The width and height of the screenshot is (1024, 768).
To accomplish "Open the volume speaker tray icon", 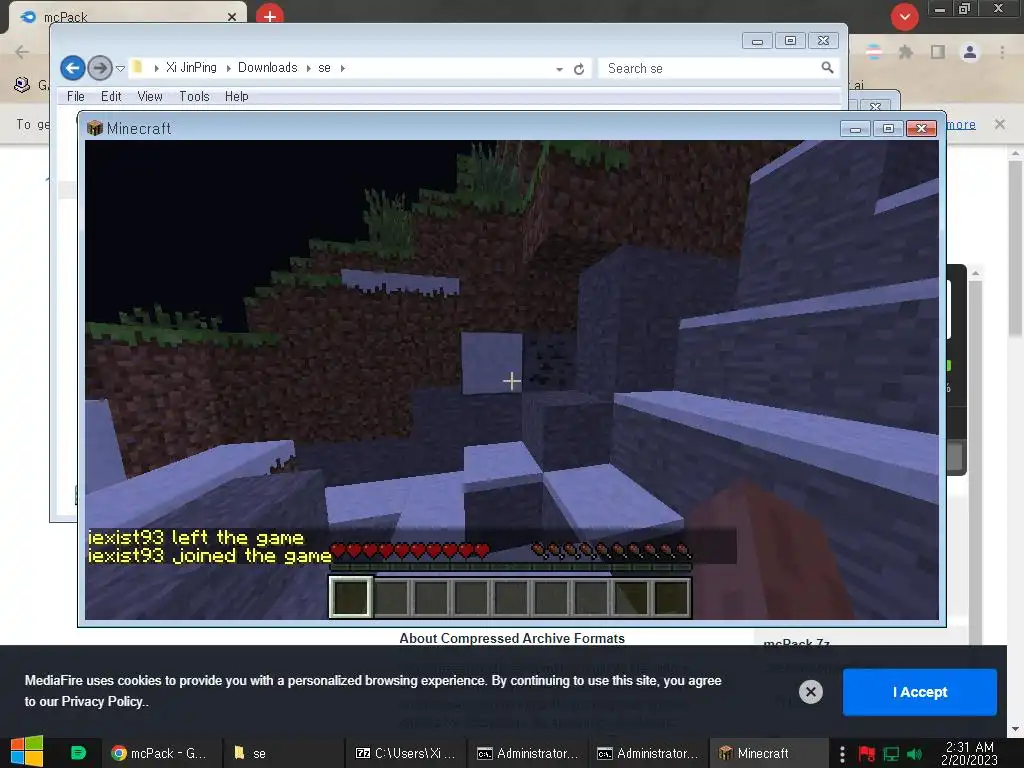I will [914, 754].
